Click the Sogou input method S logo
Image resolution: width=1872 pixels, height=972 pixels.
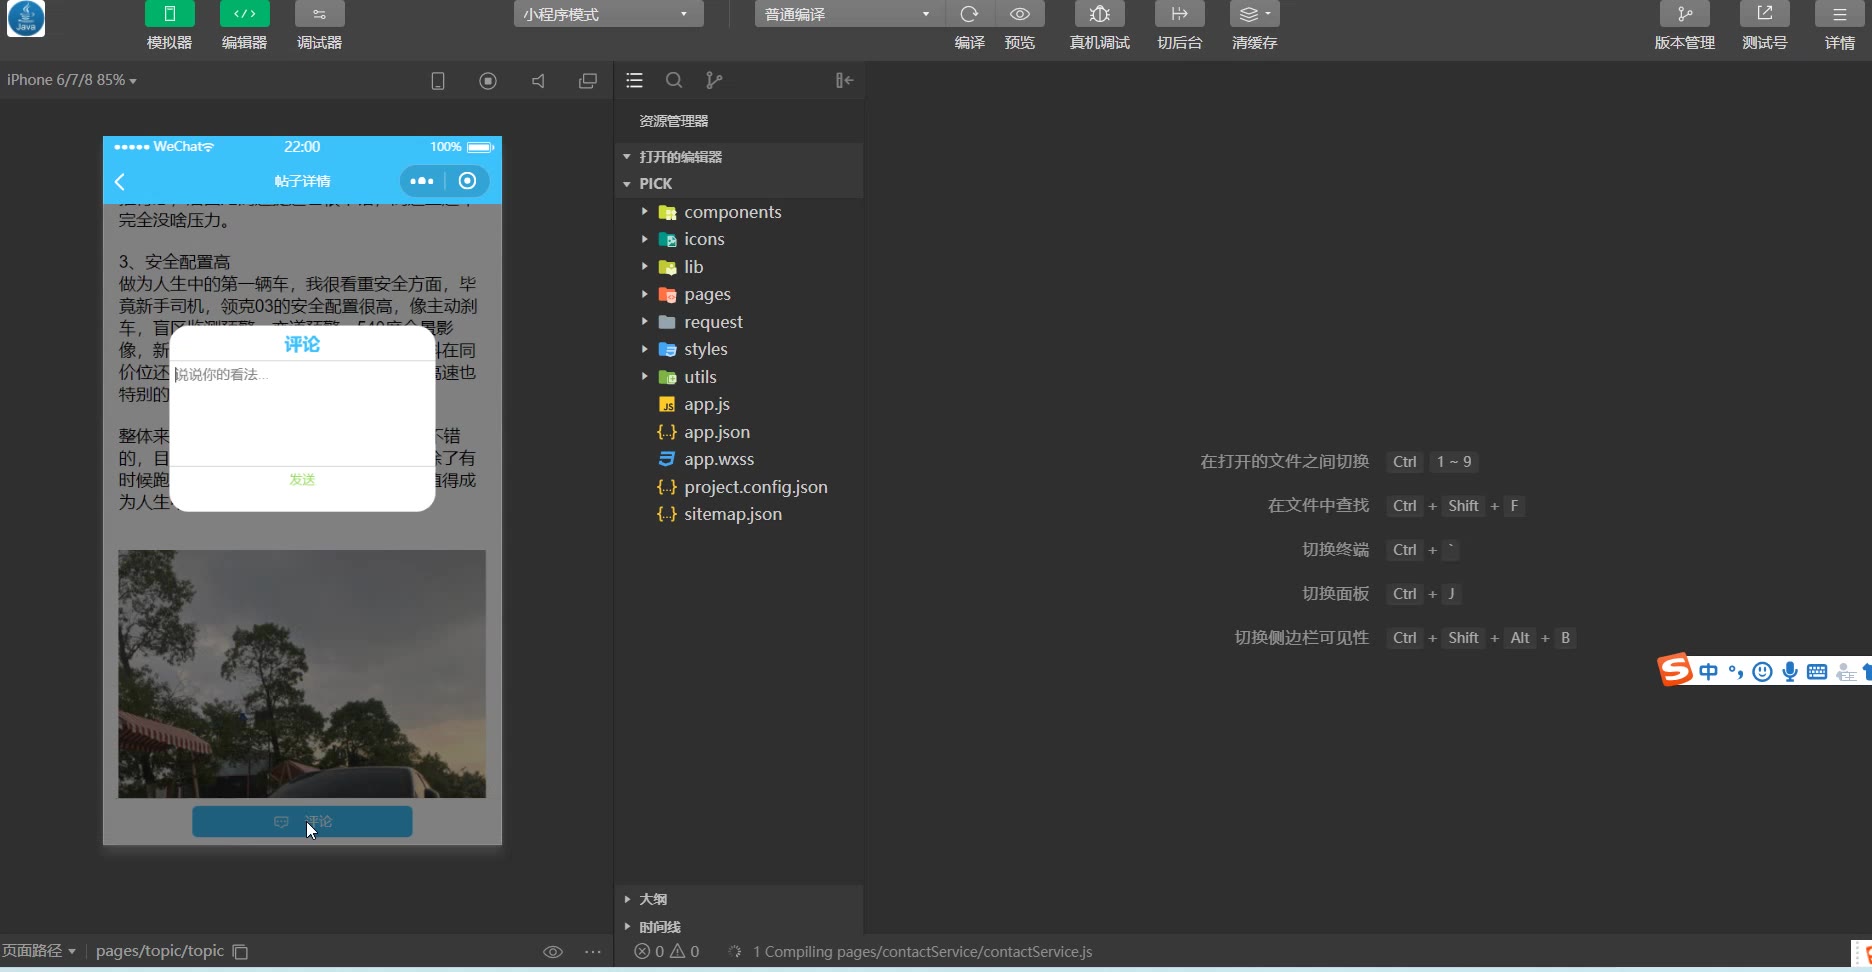pyautogui.click(x=1676, y=670)
